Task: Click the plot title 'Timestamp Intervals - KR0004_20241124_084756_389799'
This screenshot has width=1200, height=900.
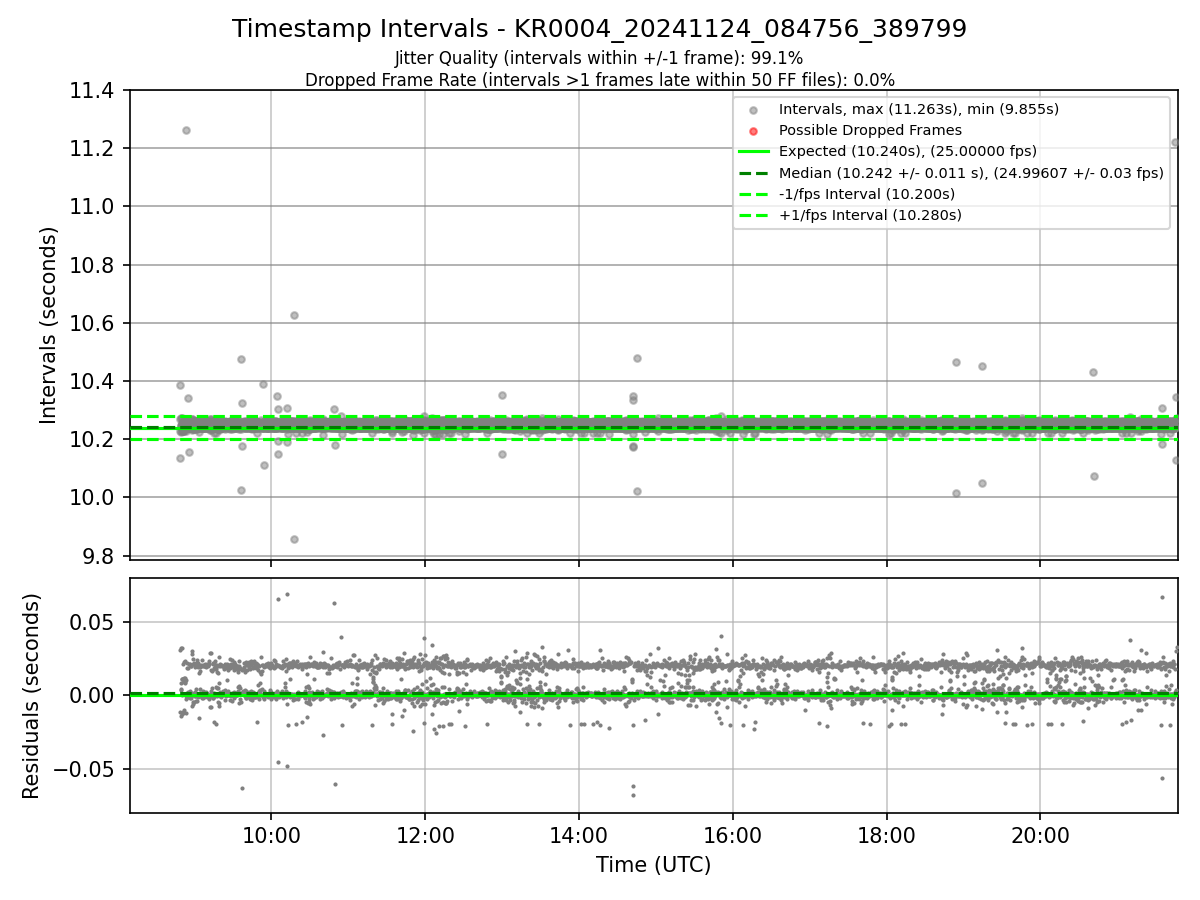Action: pos(599,29)
